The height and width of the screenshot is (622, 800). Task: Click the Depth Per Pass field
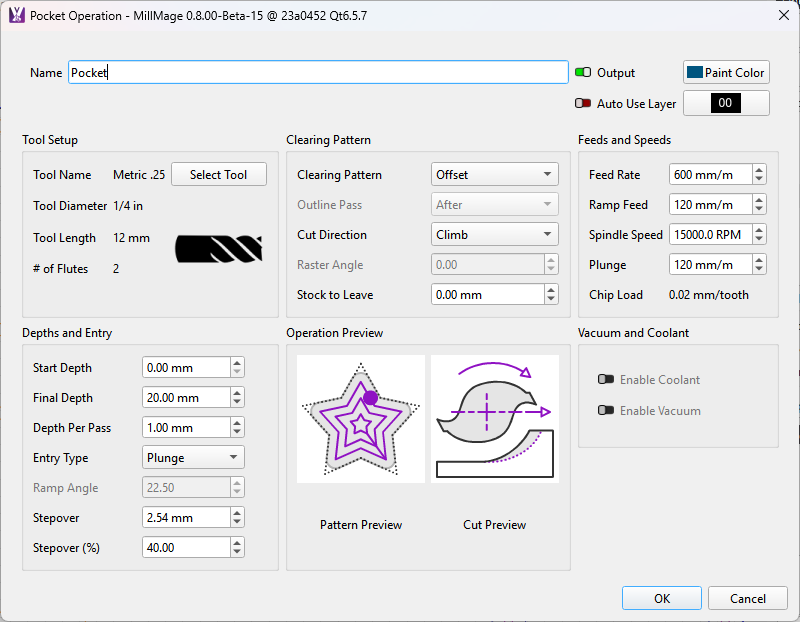186,428
